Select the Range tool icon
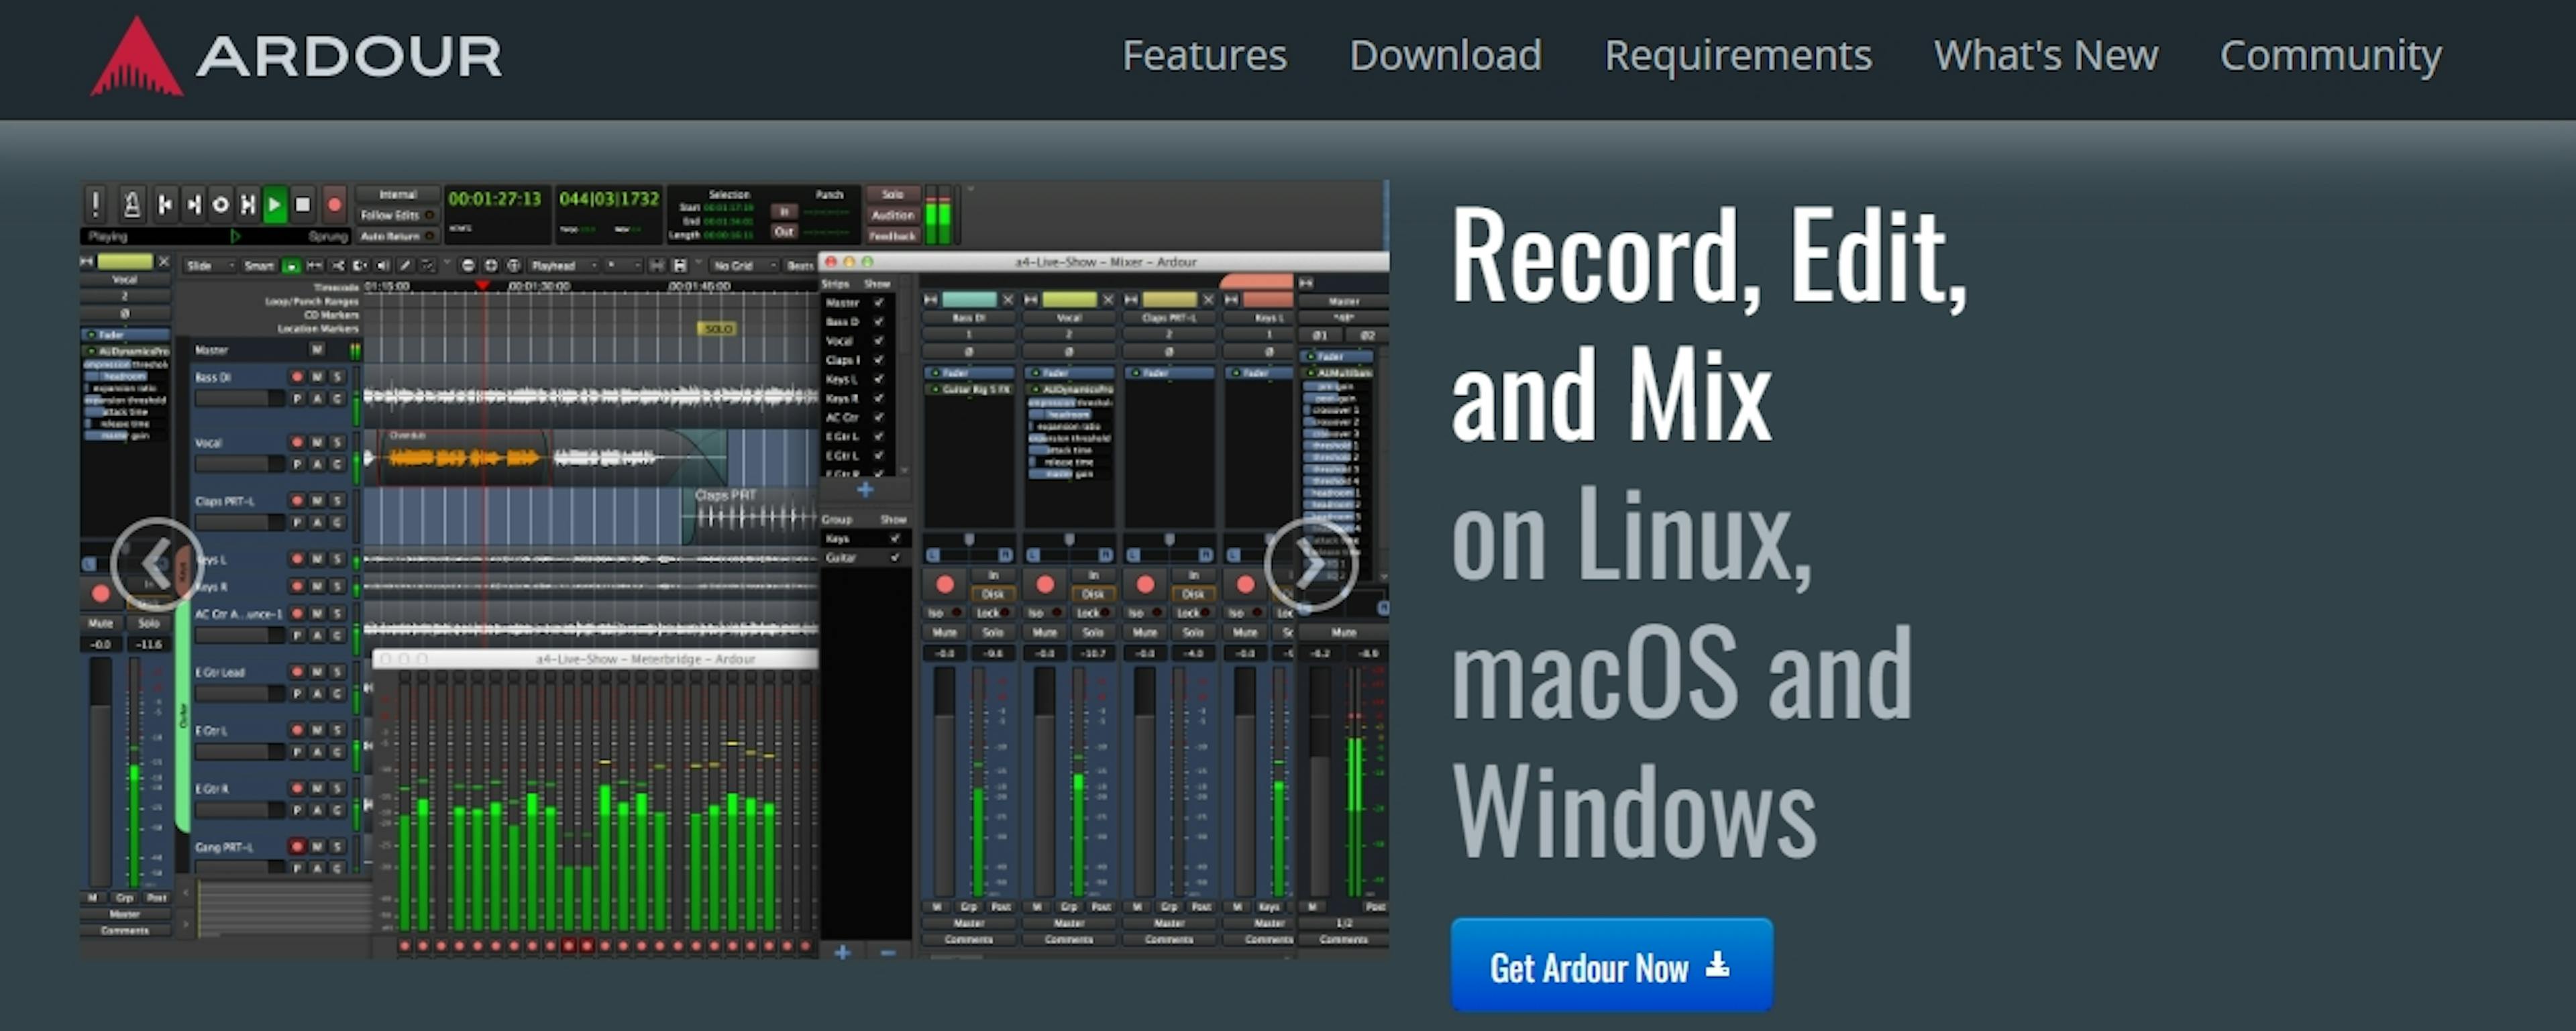 (314, 266)
